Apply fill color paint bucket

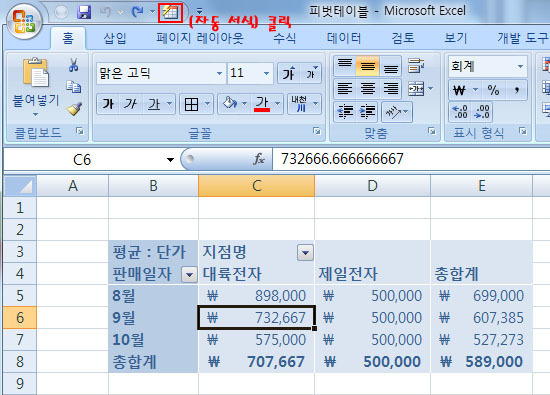click(229, 104)
